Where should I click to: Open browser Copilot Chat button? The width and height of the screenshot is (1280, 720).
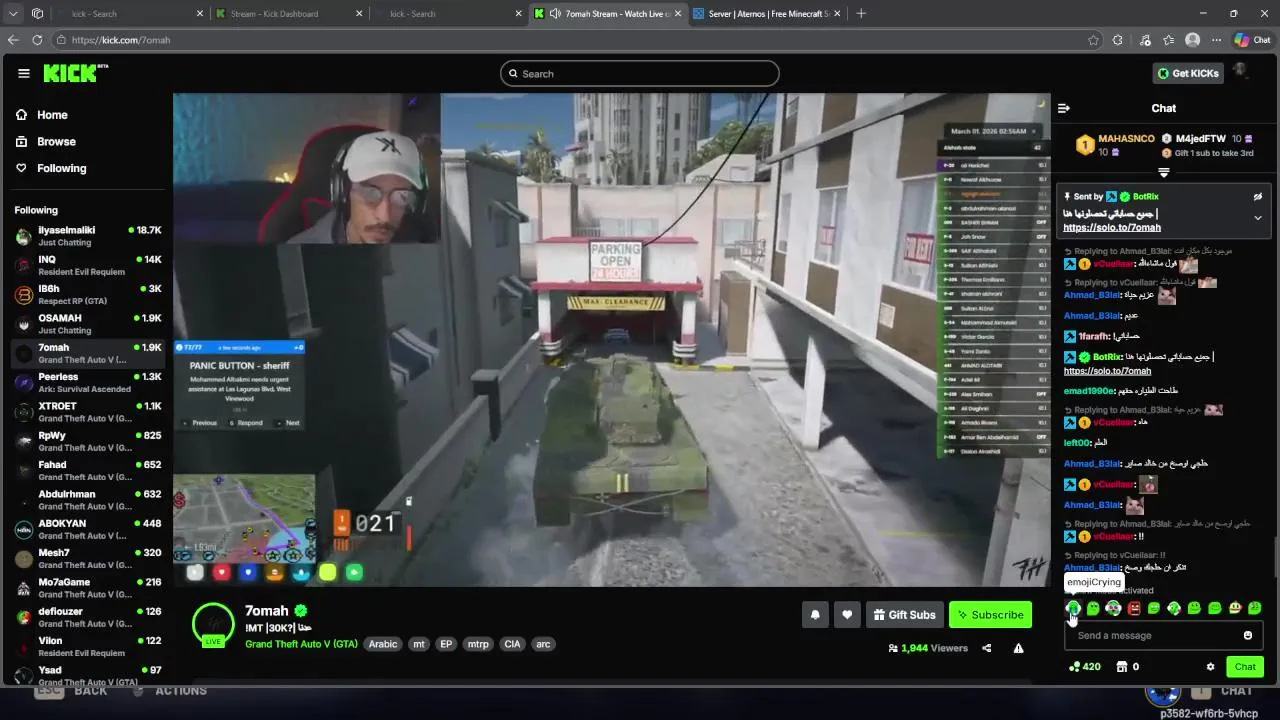coord(1252,40)
